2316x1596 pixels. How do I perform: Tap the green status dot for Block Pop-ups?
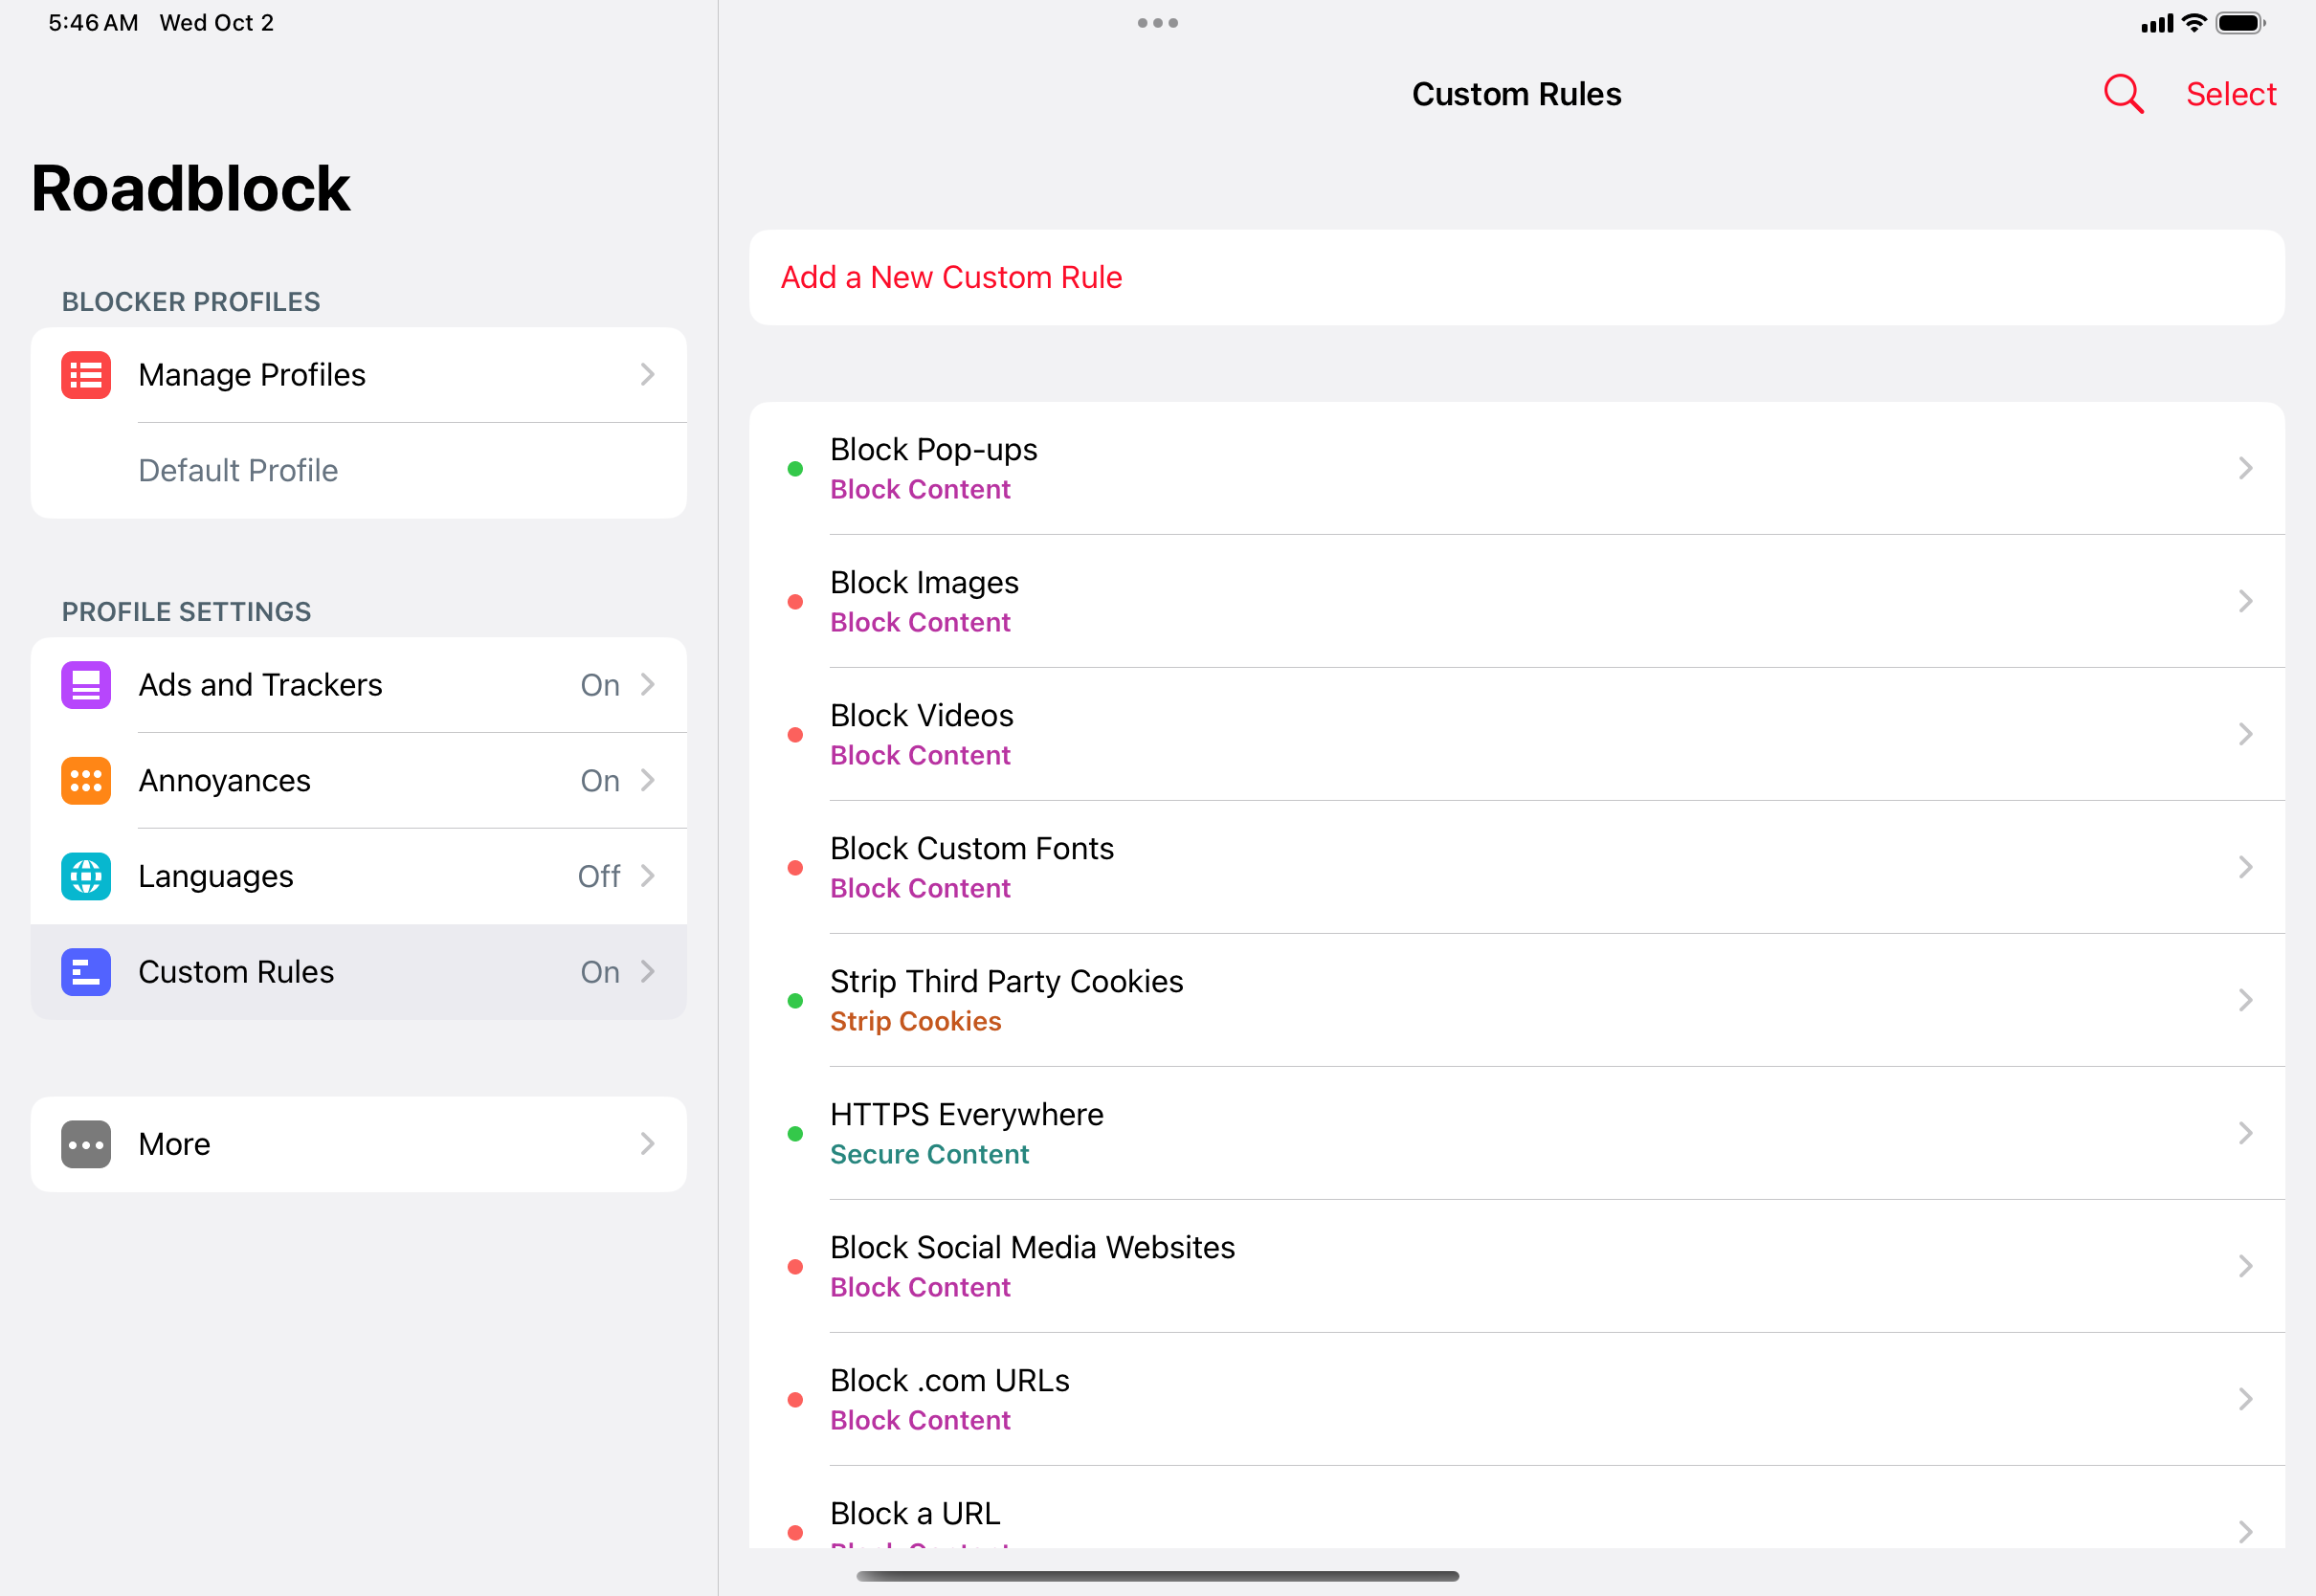click(795, 469)
